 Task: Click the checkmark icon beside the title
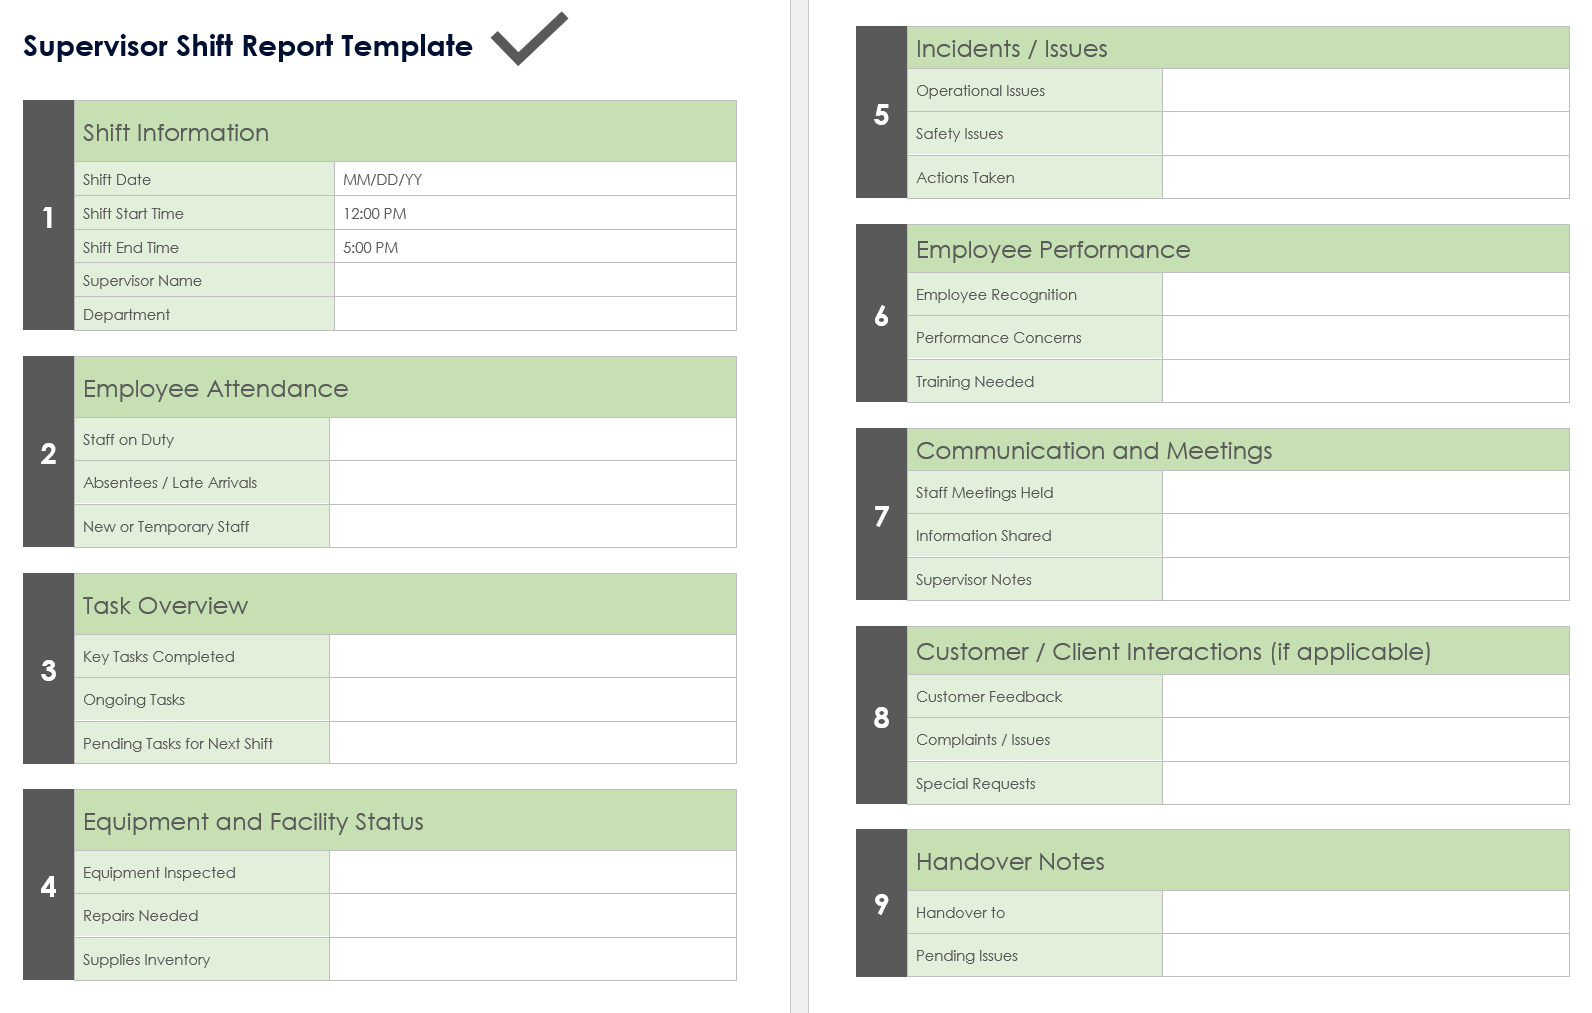click(529, 39)
